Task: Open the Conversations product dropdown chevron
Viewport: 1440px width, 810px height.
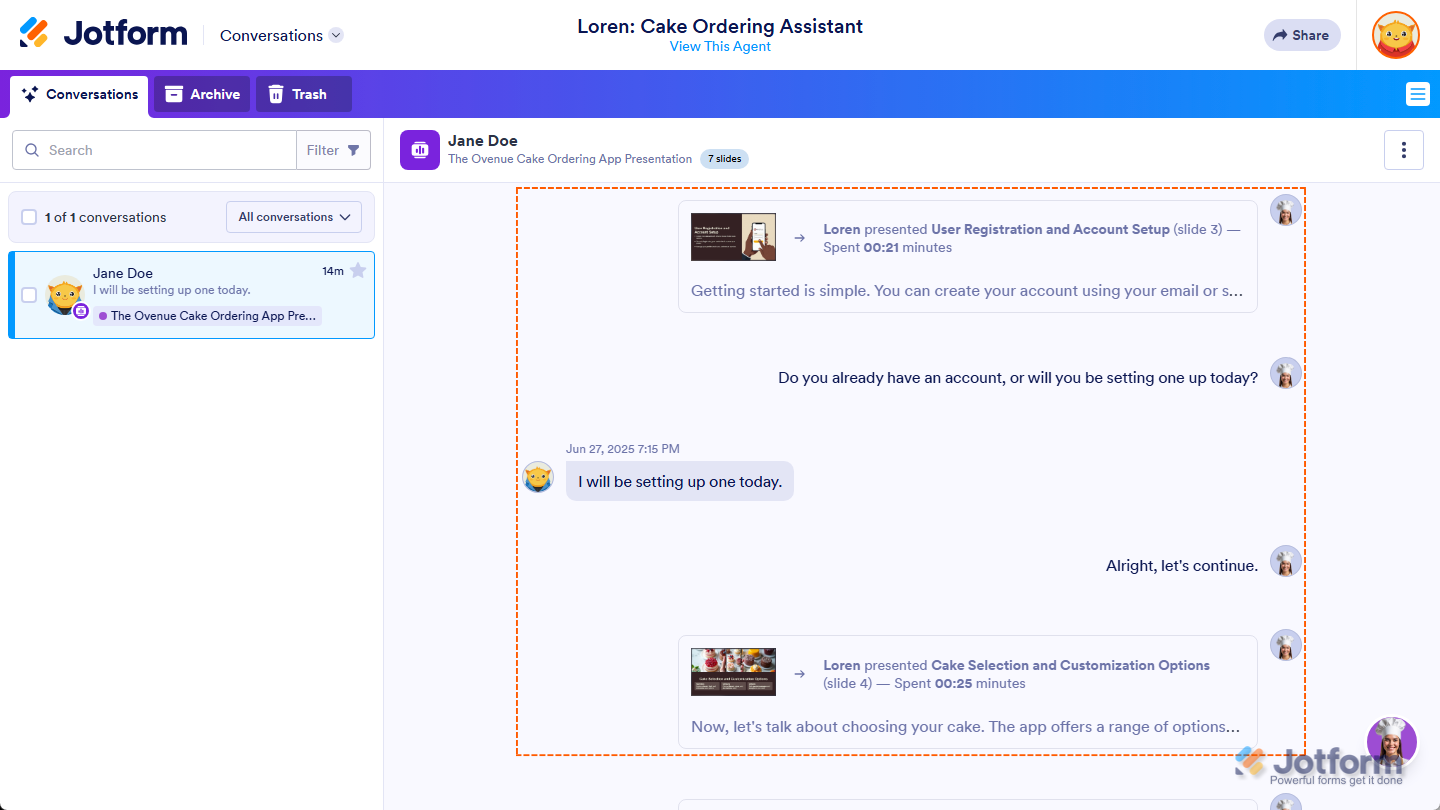Action: 336,35
